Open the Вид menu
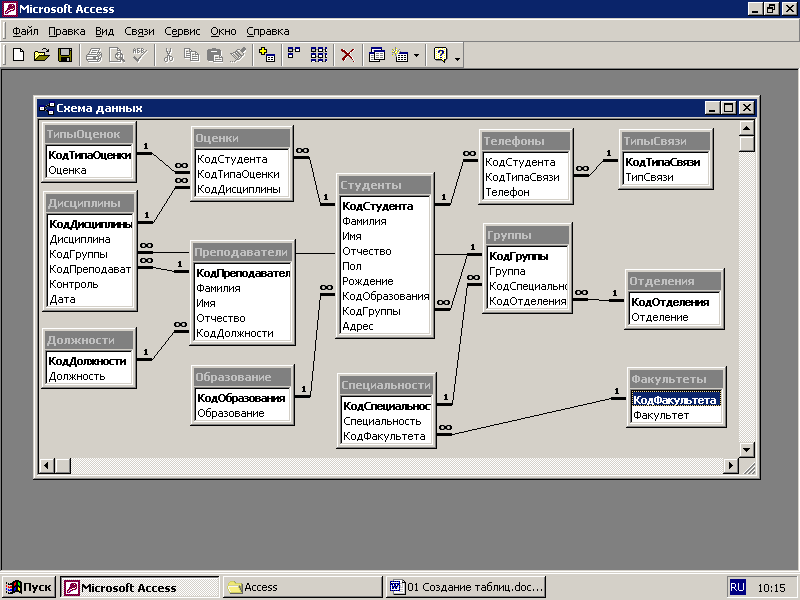800x600 pixels. tap(105, 31)
